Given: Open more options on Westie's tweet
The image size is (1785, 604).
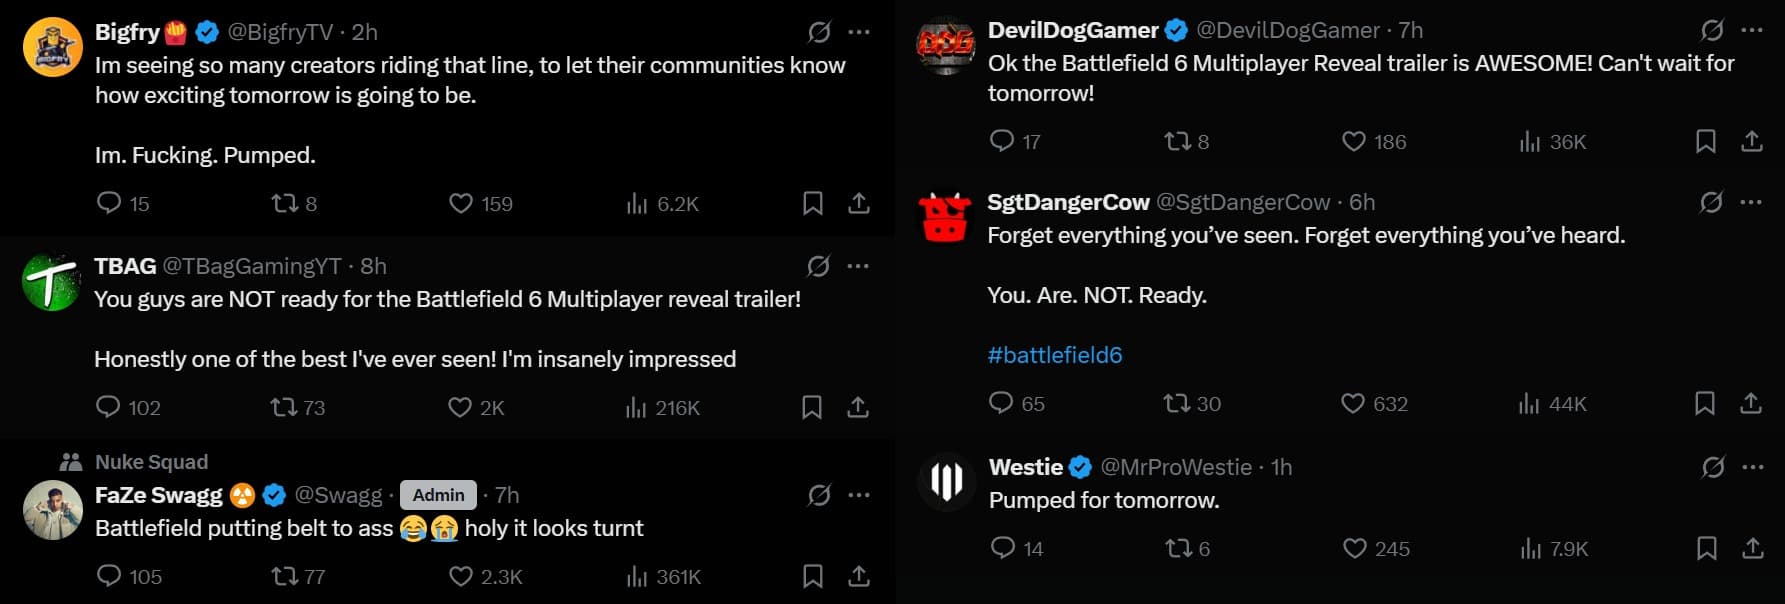Looking at the screenshot, I should click(x=1752, y=467).
